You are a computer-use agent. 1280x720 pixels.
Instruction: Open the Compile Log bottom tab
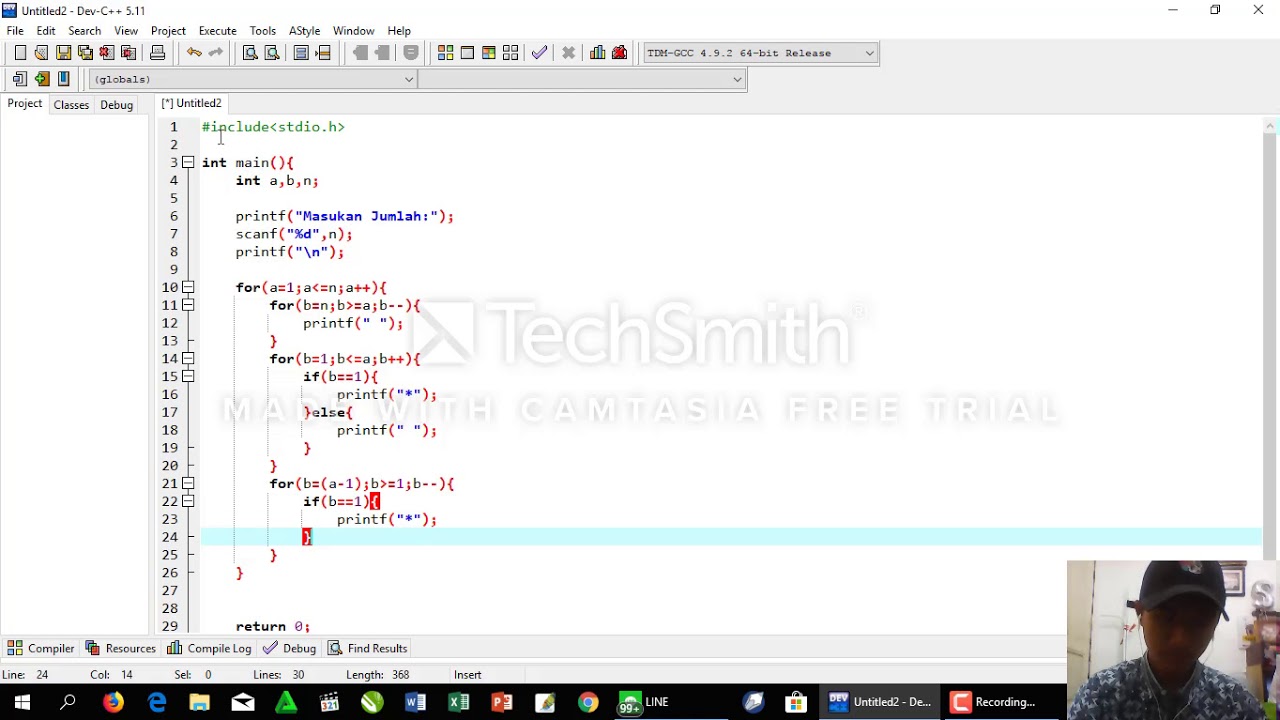(209, 648)
